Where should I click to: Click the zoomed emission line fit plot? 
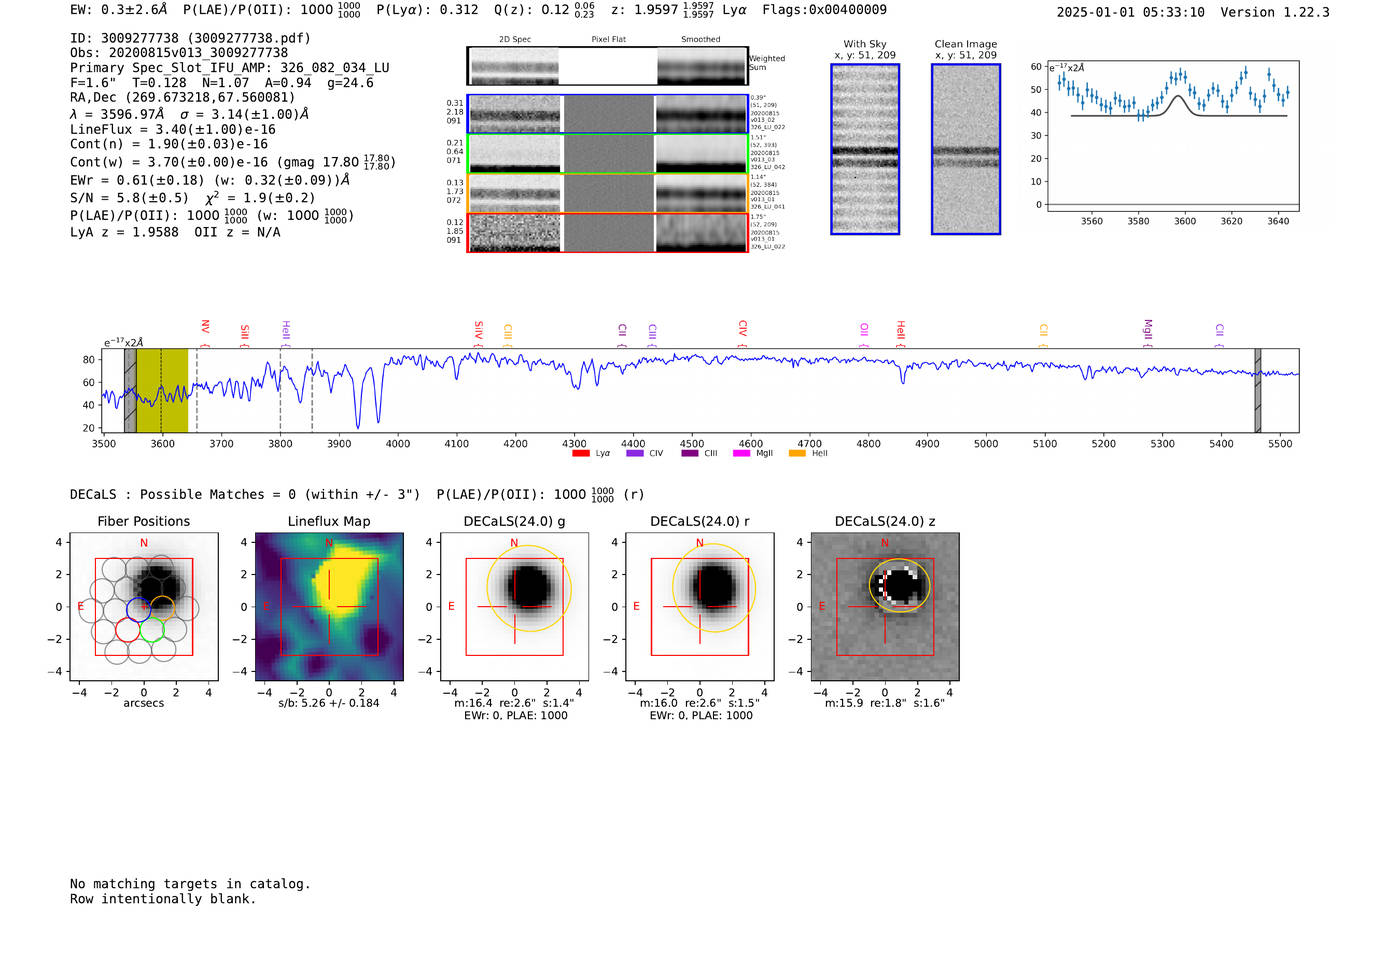(x=1172, y=136)
